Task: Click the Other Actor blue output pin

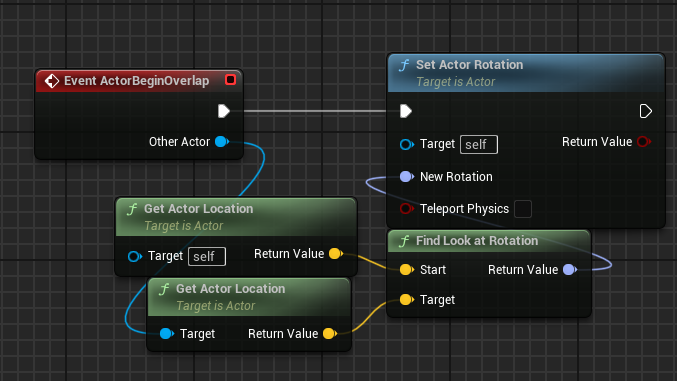Action: 222,142
